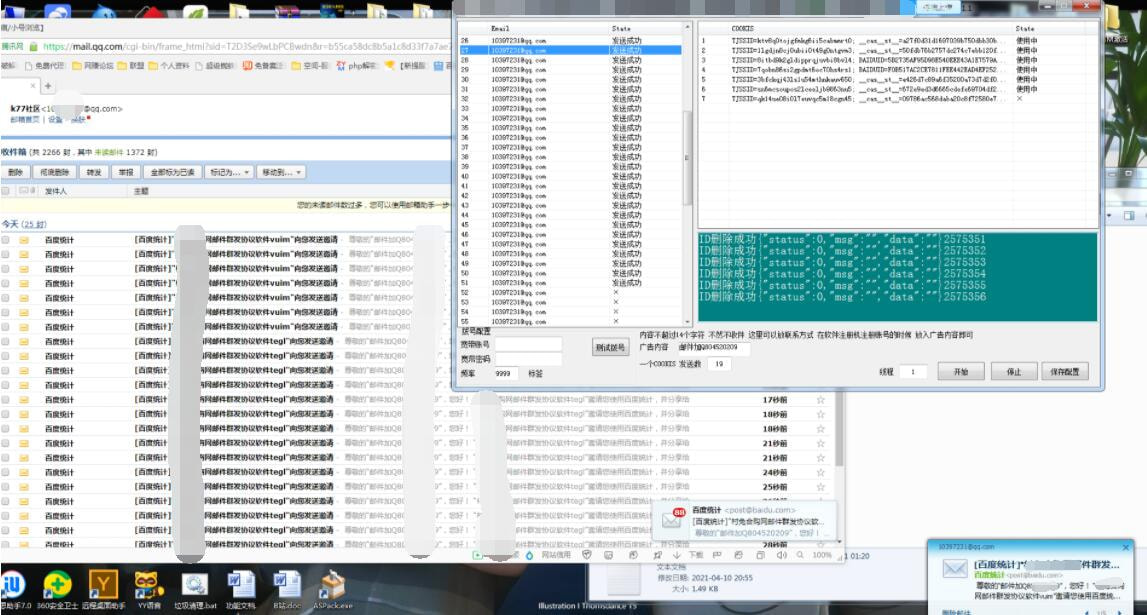Click the 停止 button in sender tool

coord(1013,371)
